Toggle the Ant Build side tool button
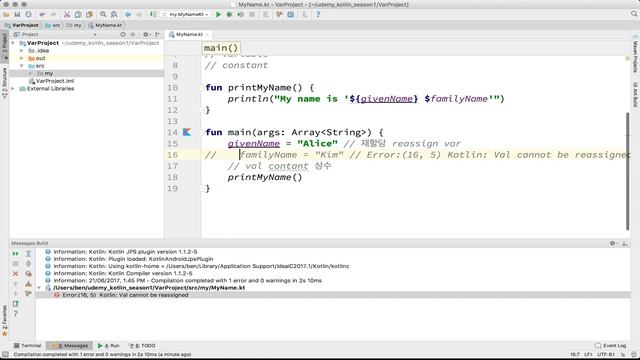This screenshot has width=640, height=360. (x=635, y=94)
